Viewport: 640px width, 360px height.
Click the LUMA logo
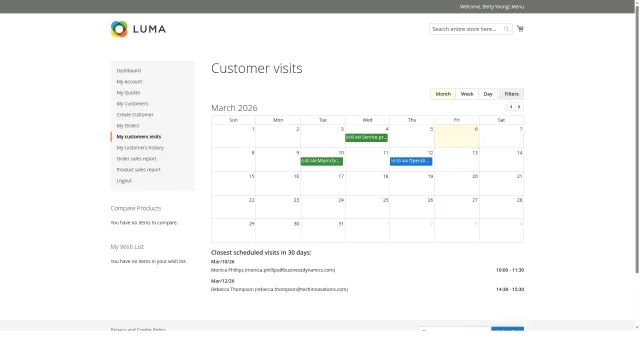click(138, 29)
